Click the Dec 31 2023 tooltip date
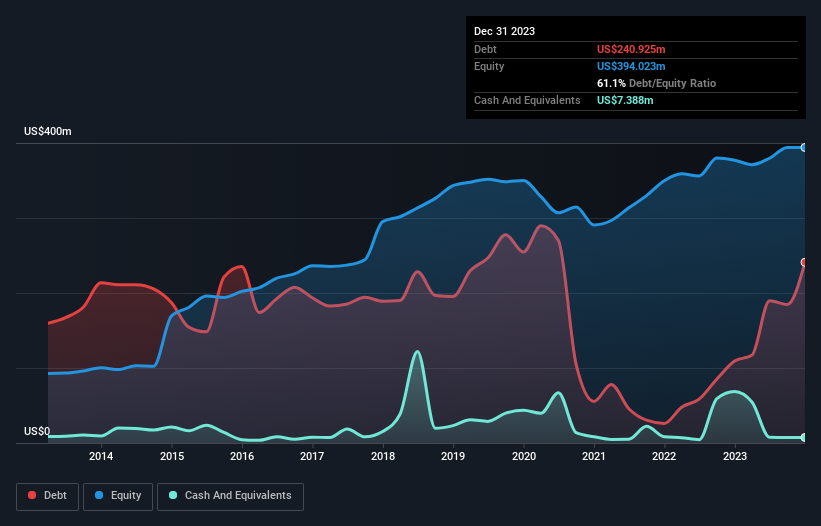821x526 pixels. pos(504,31)
